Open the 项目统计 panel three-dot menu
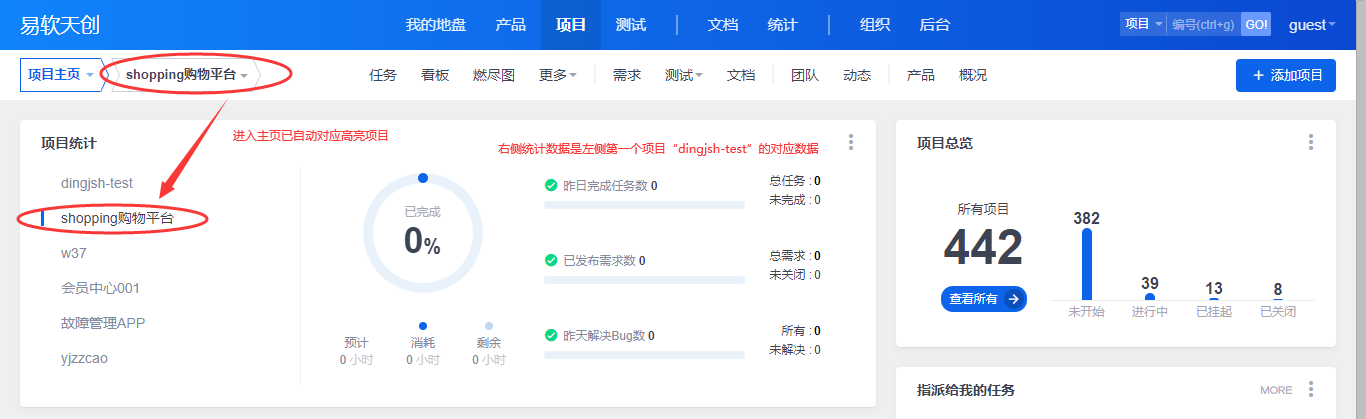Viewport: 1366px width, 419px height. click(x=851, y=142)
